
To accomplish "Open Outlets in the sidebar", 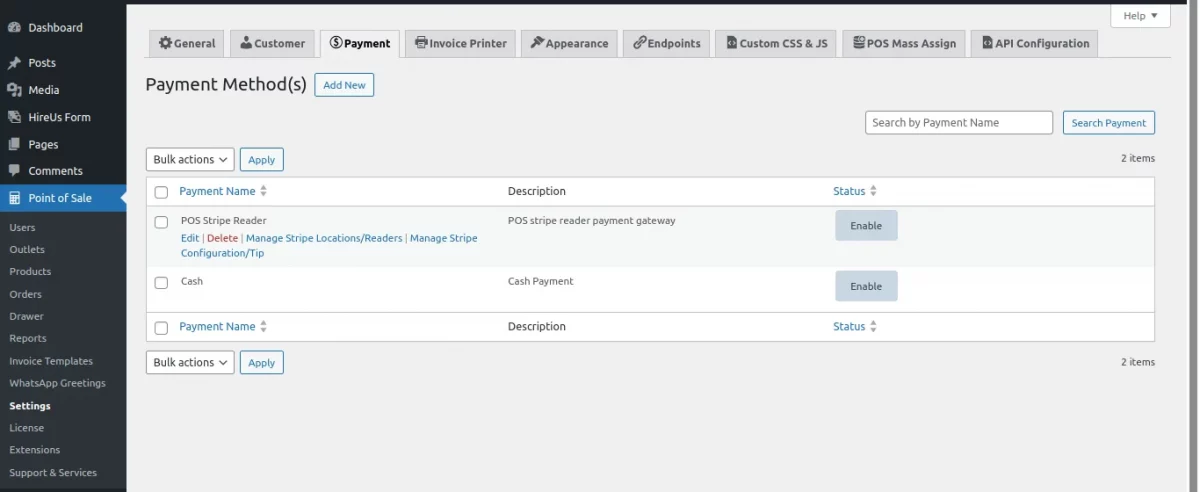I will coord(27,249).
